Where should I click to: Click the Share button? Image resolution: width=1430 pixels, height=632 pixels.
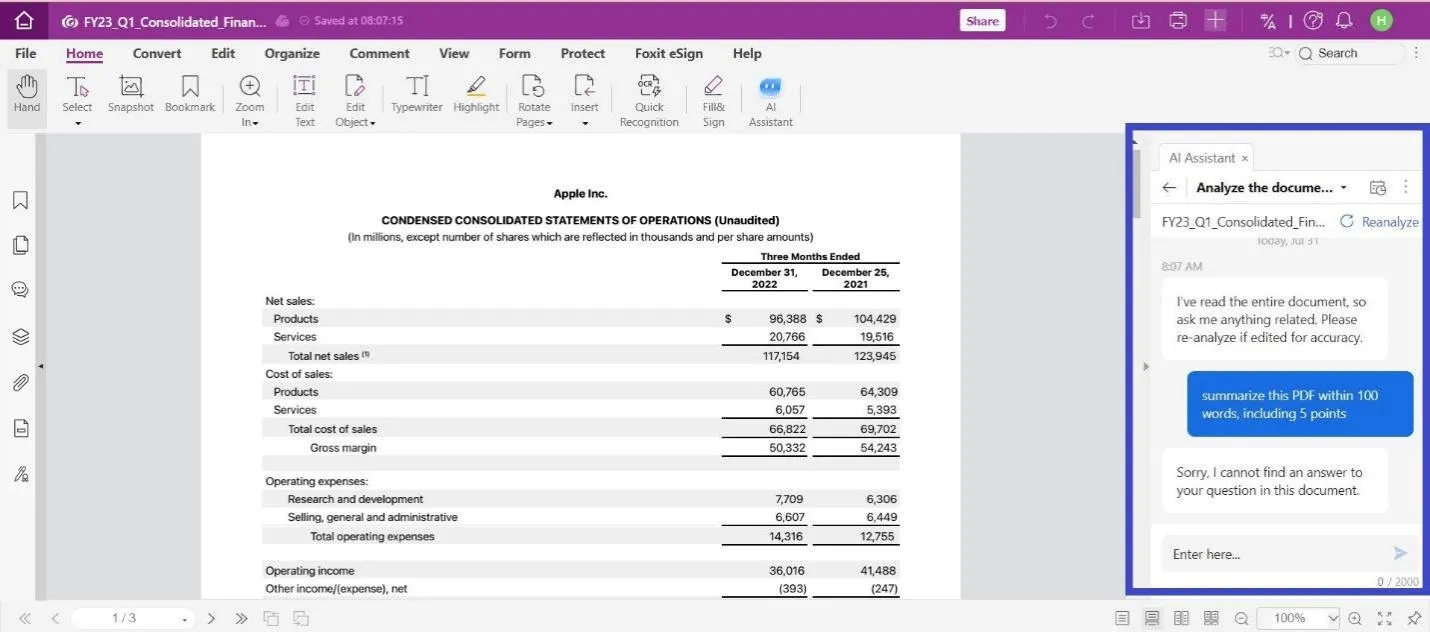(982, 21)
